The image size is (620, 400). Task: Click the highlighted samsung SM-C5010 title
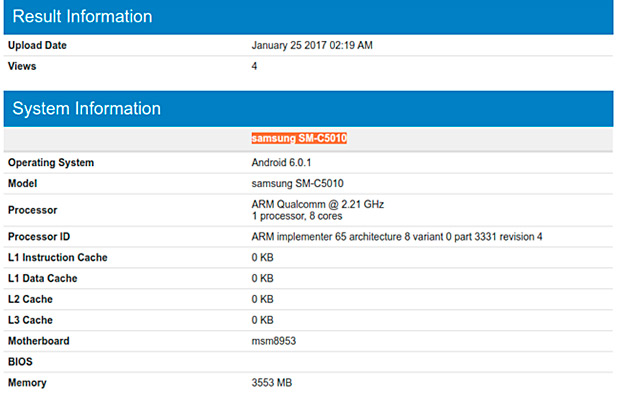(x=298, y=138)
